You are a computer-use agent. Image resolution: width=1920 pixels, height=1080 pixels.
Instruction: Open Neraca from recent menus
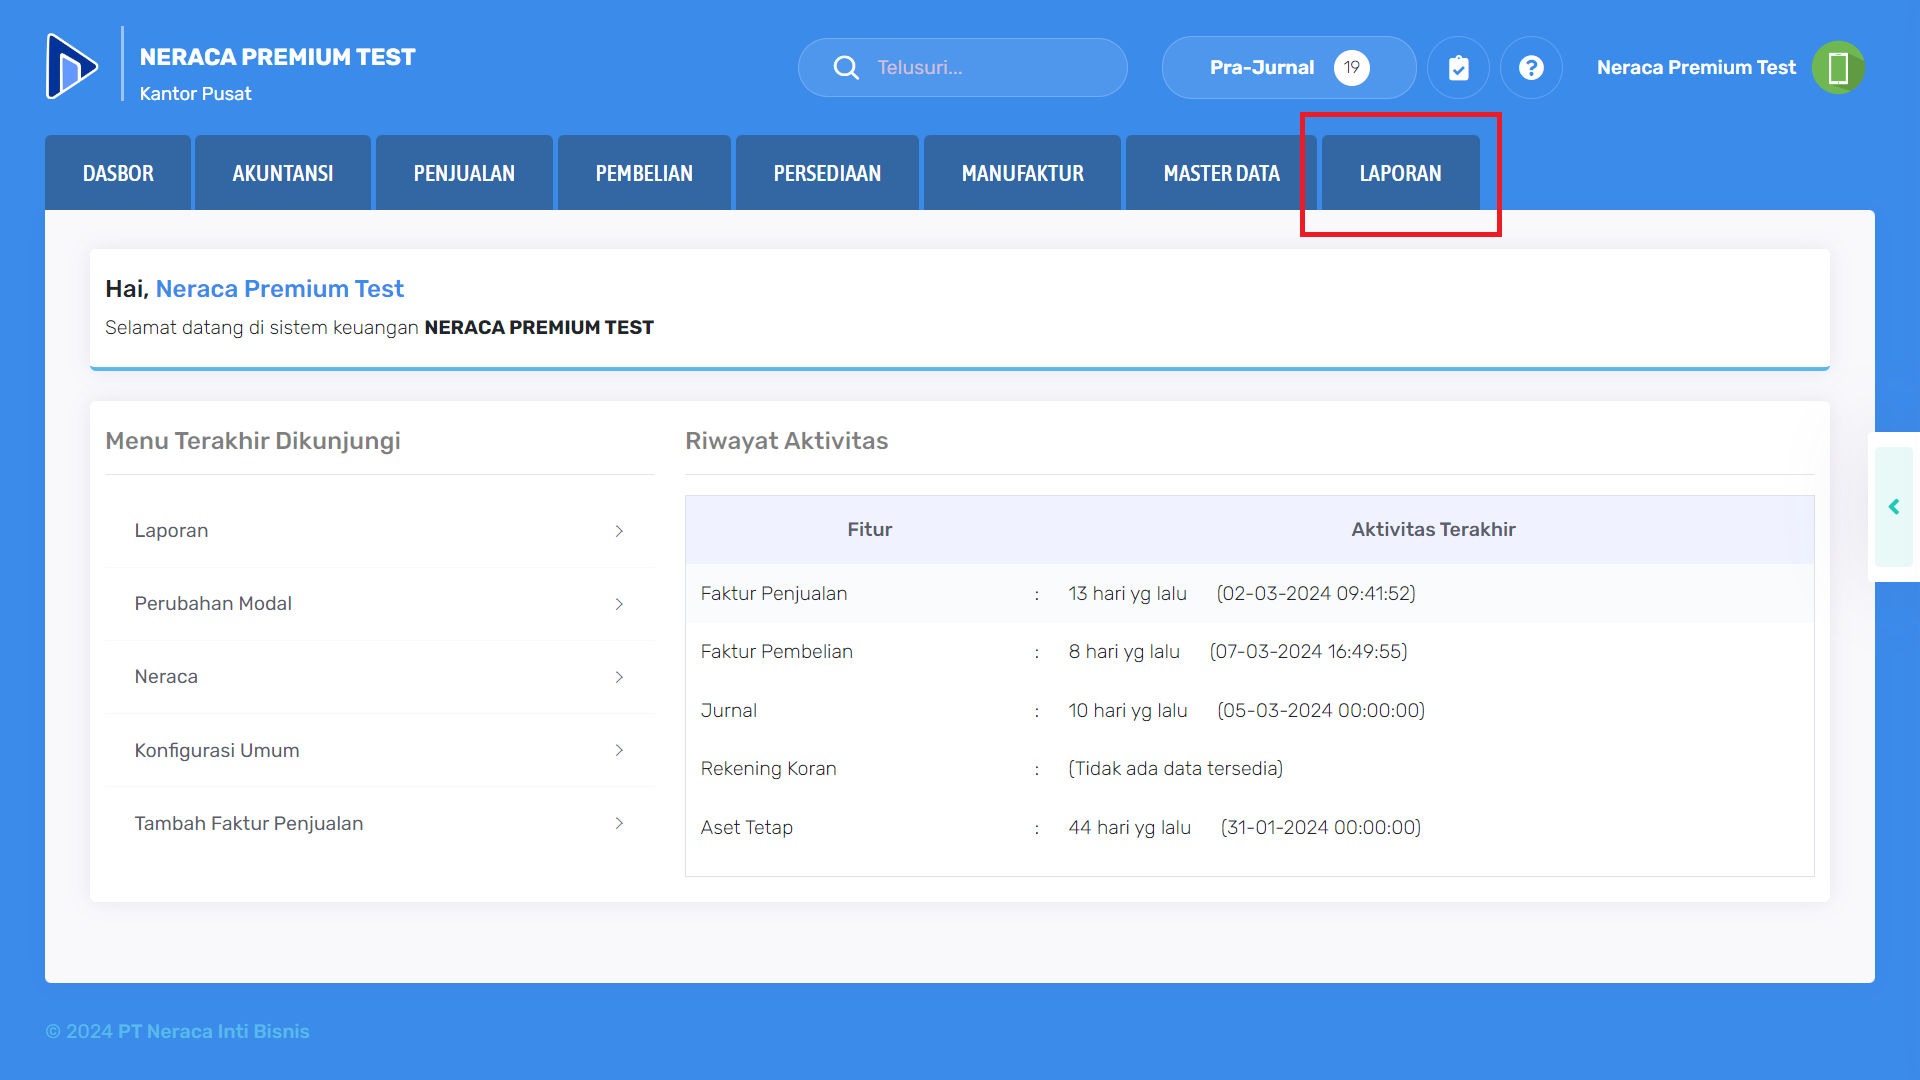pos(380,677)
